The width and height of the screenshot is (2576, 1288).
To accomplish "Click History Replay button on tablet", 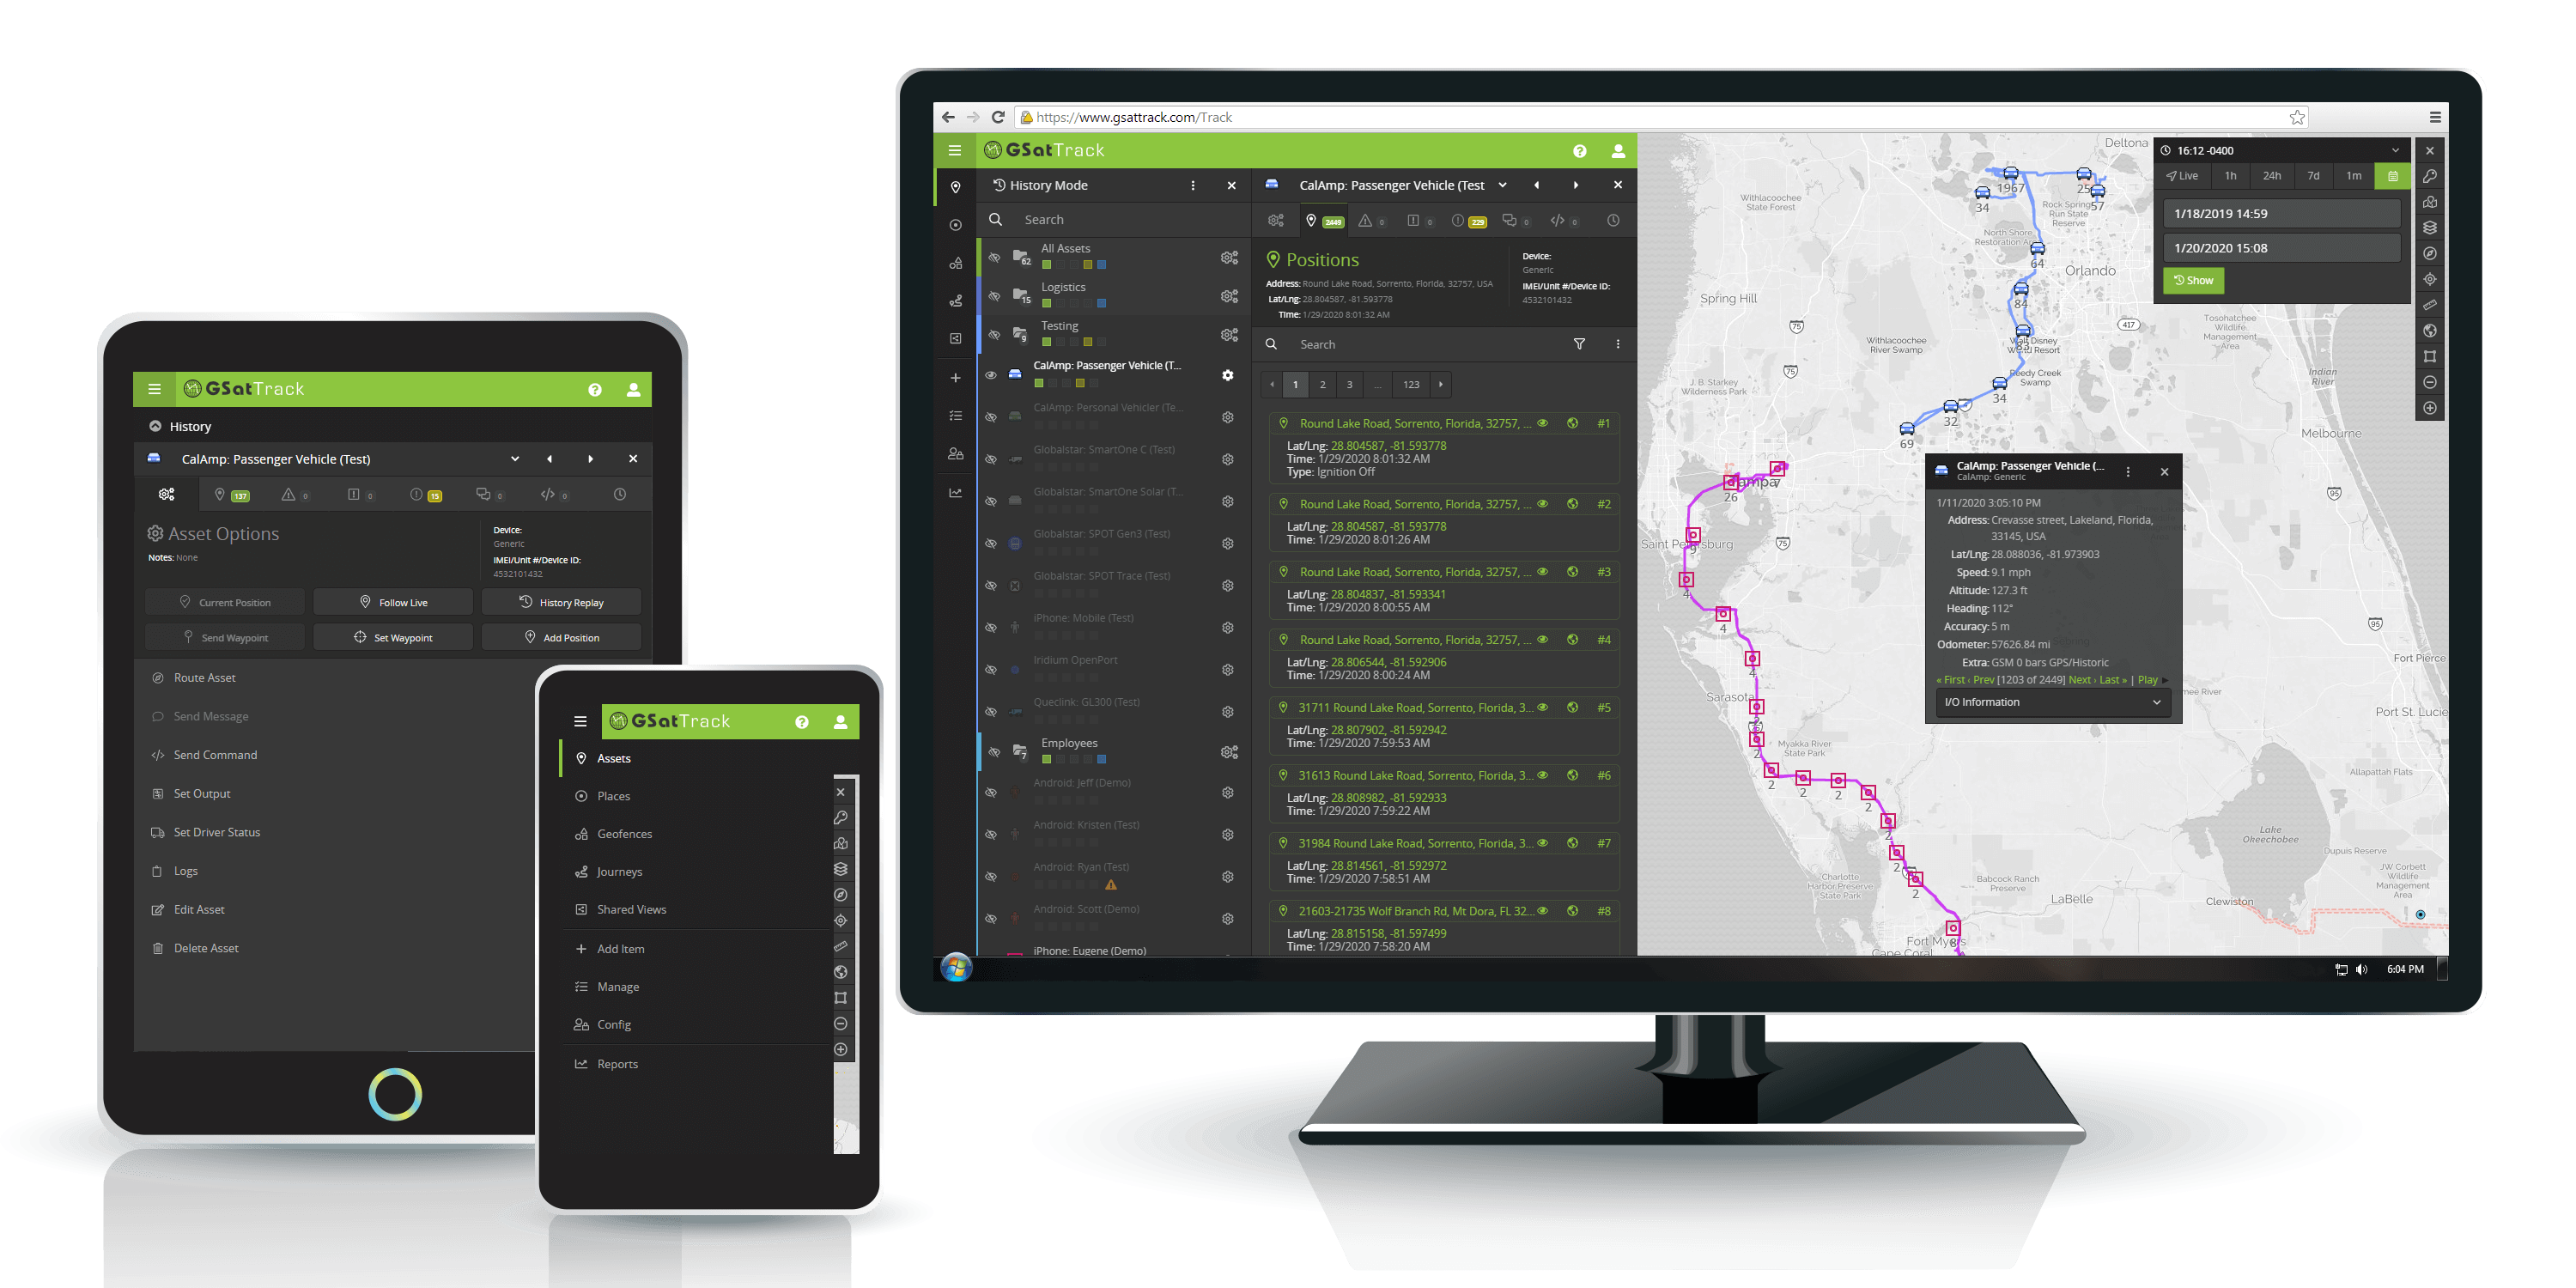I will [x=561, y=602].
